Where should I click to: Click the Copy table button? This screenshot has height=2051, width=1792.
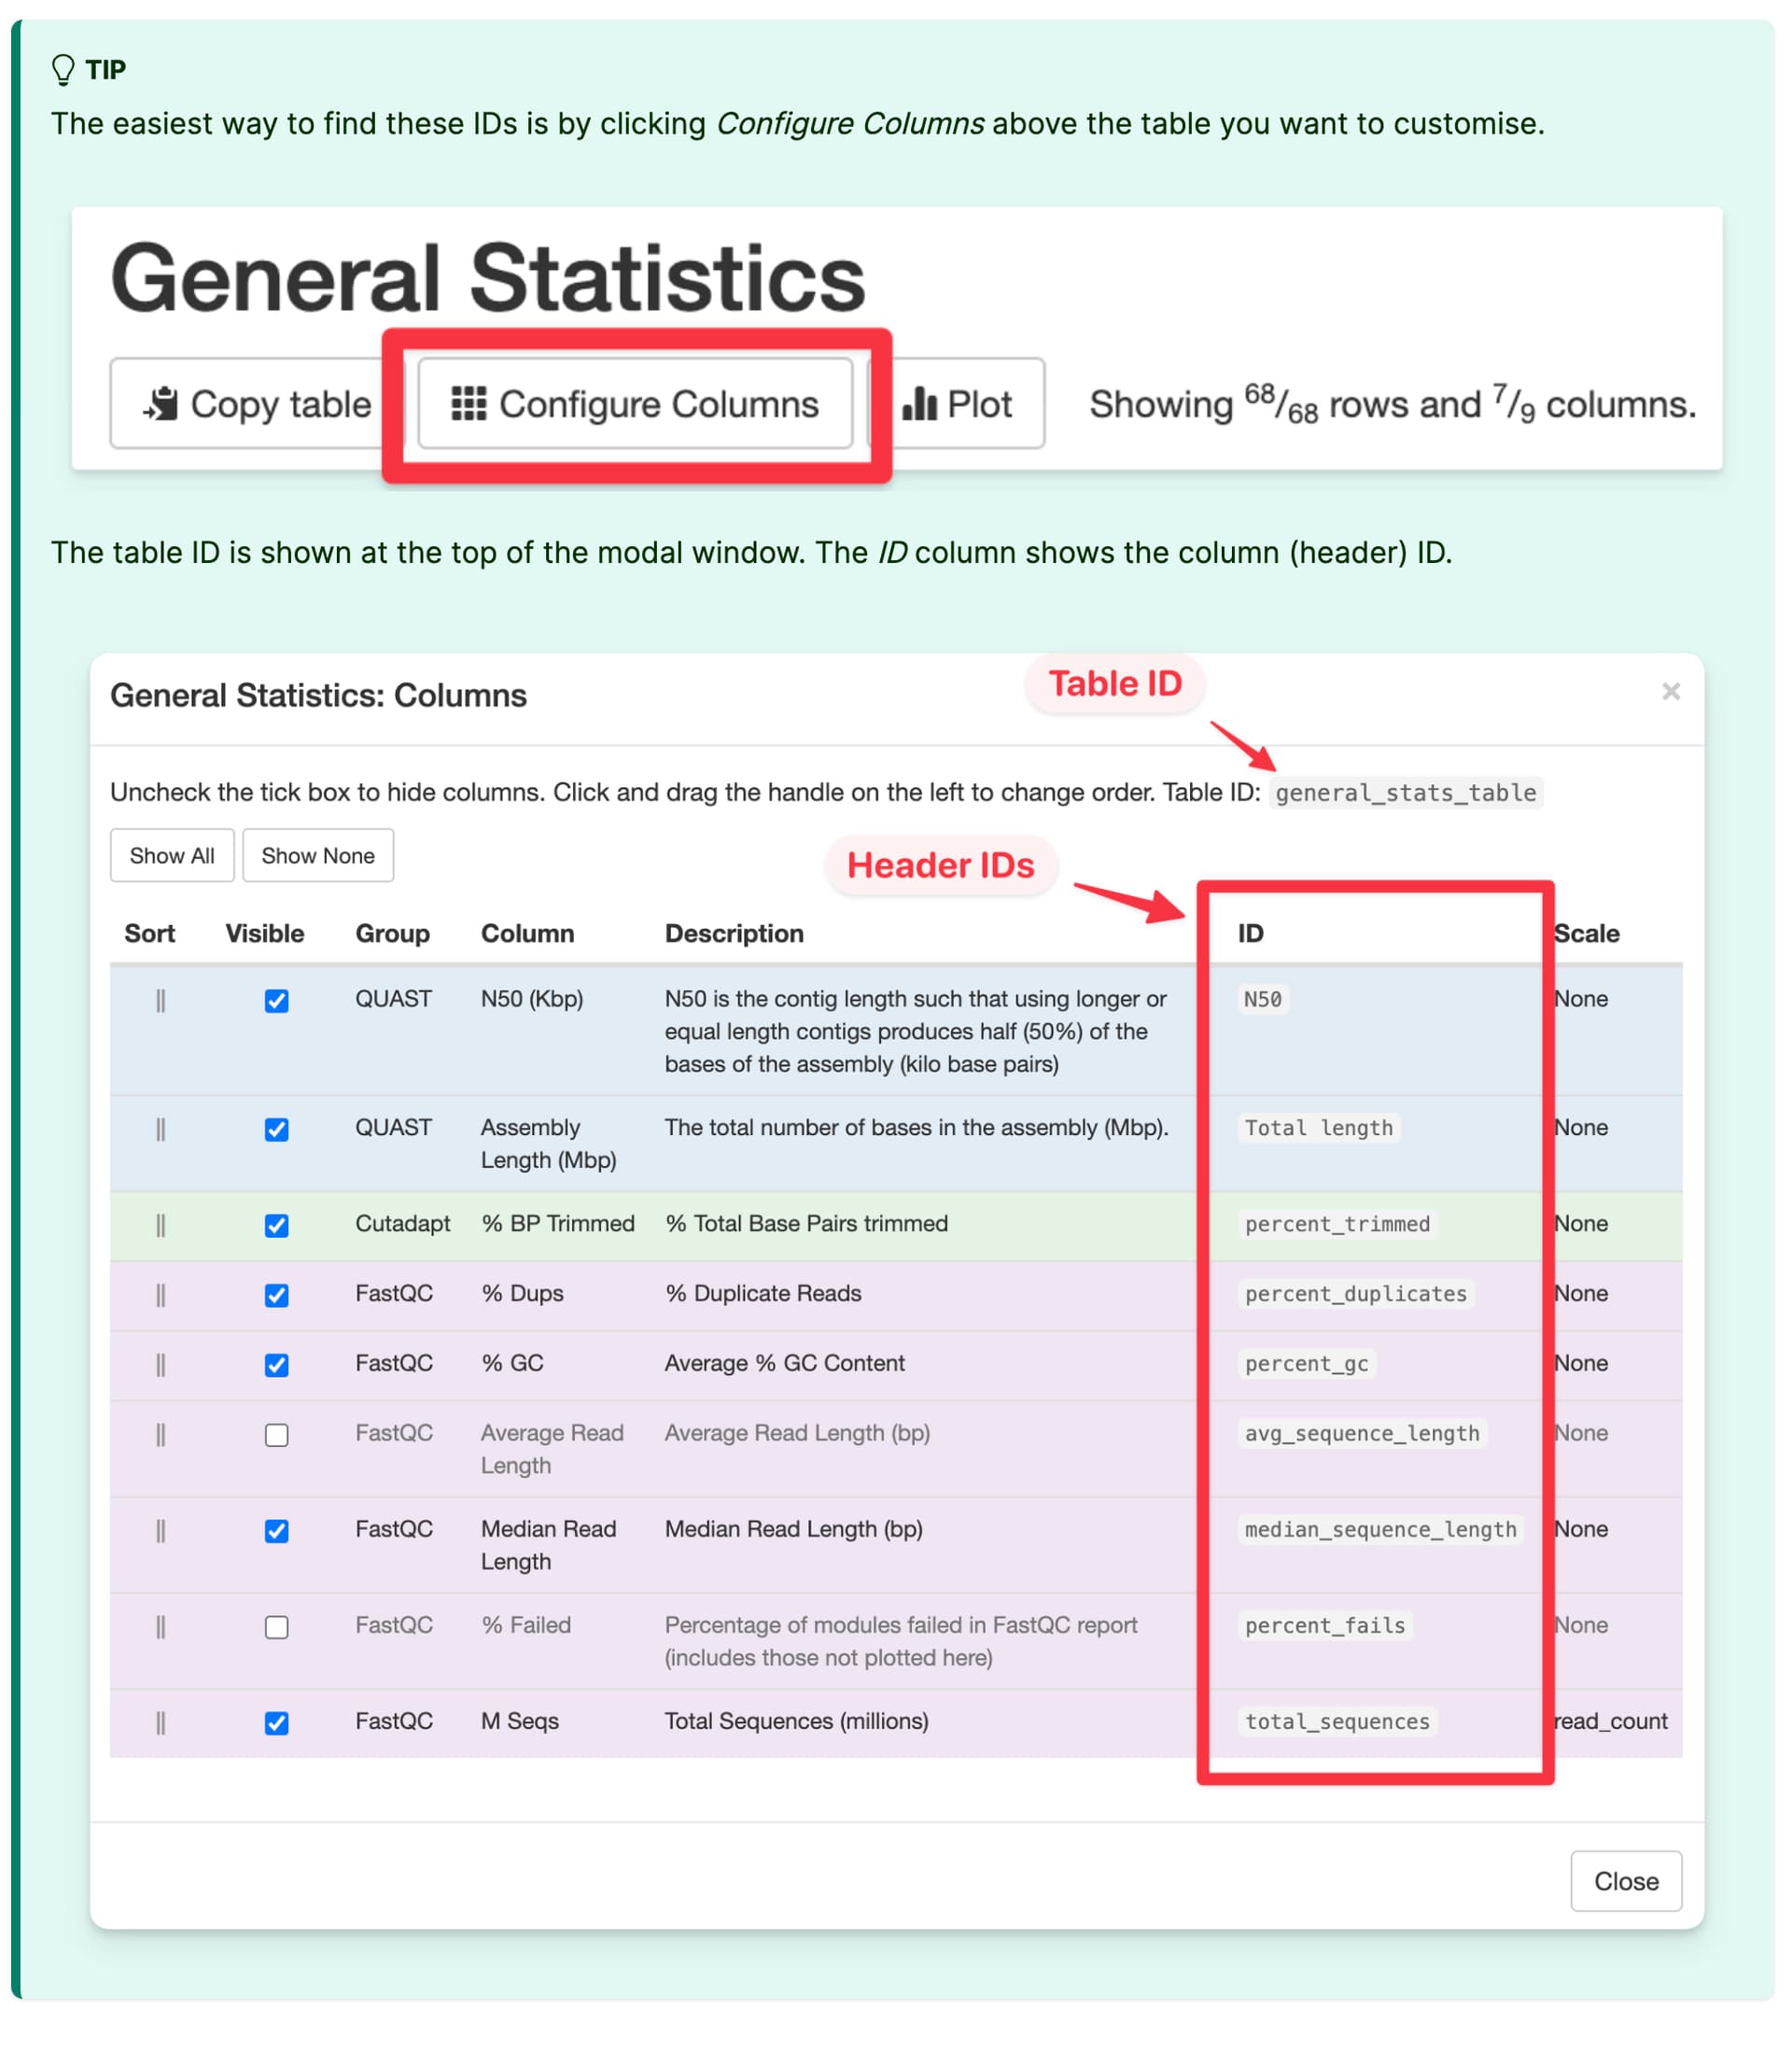tap(256, 404)
